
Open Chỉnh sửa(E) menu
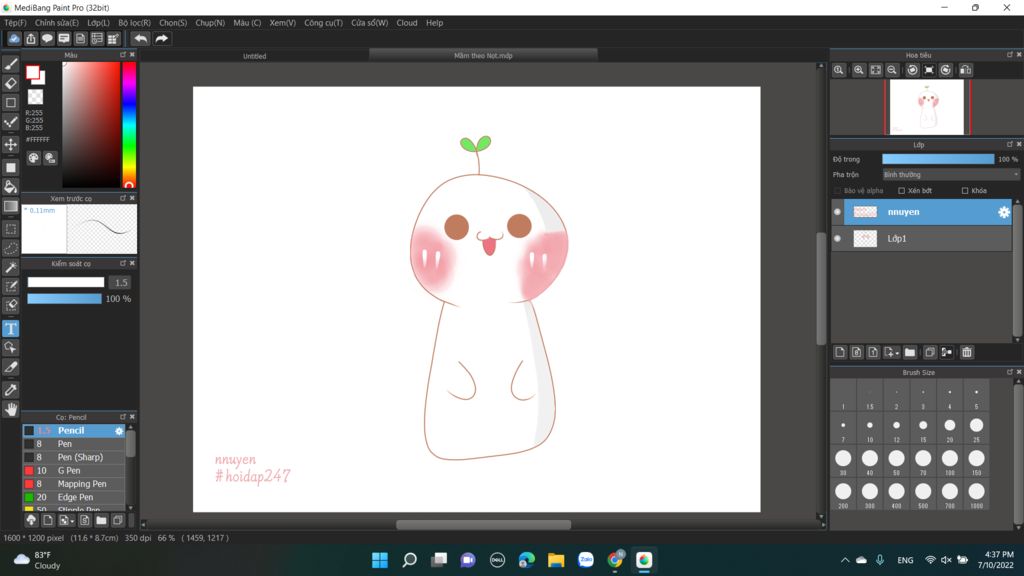click(57, 23)
